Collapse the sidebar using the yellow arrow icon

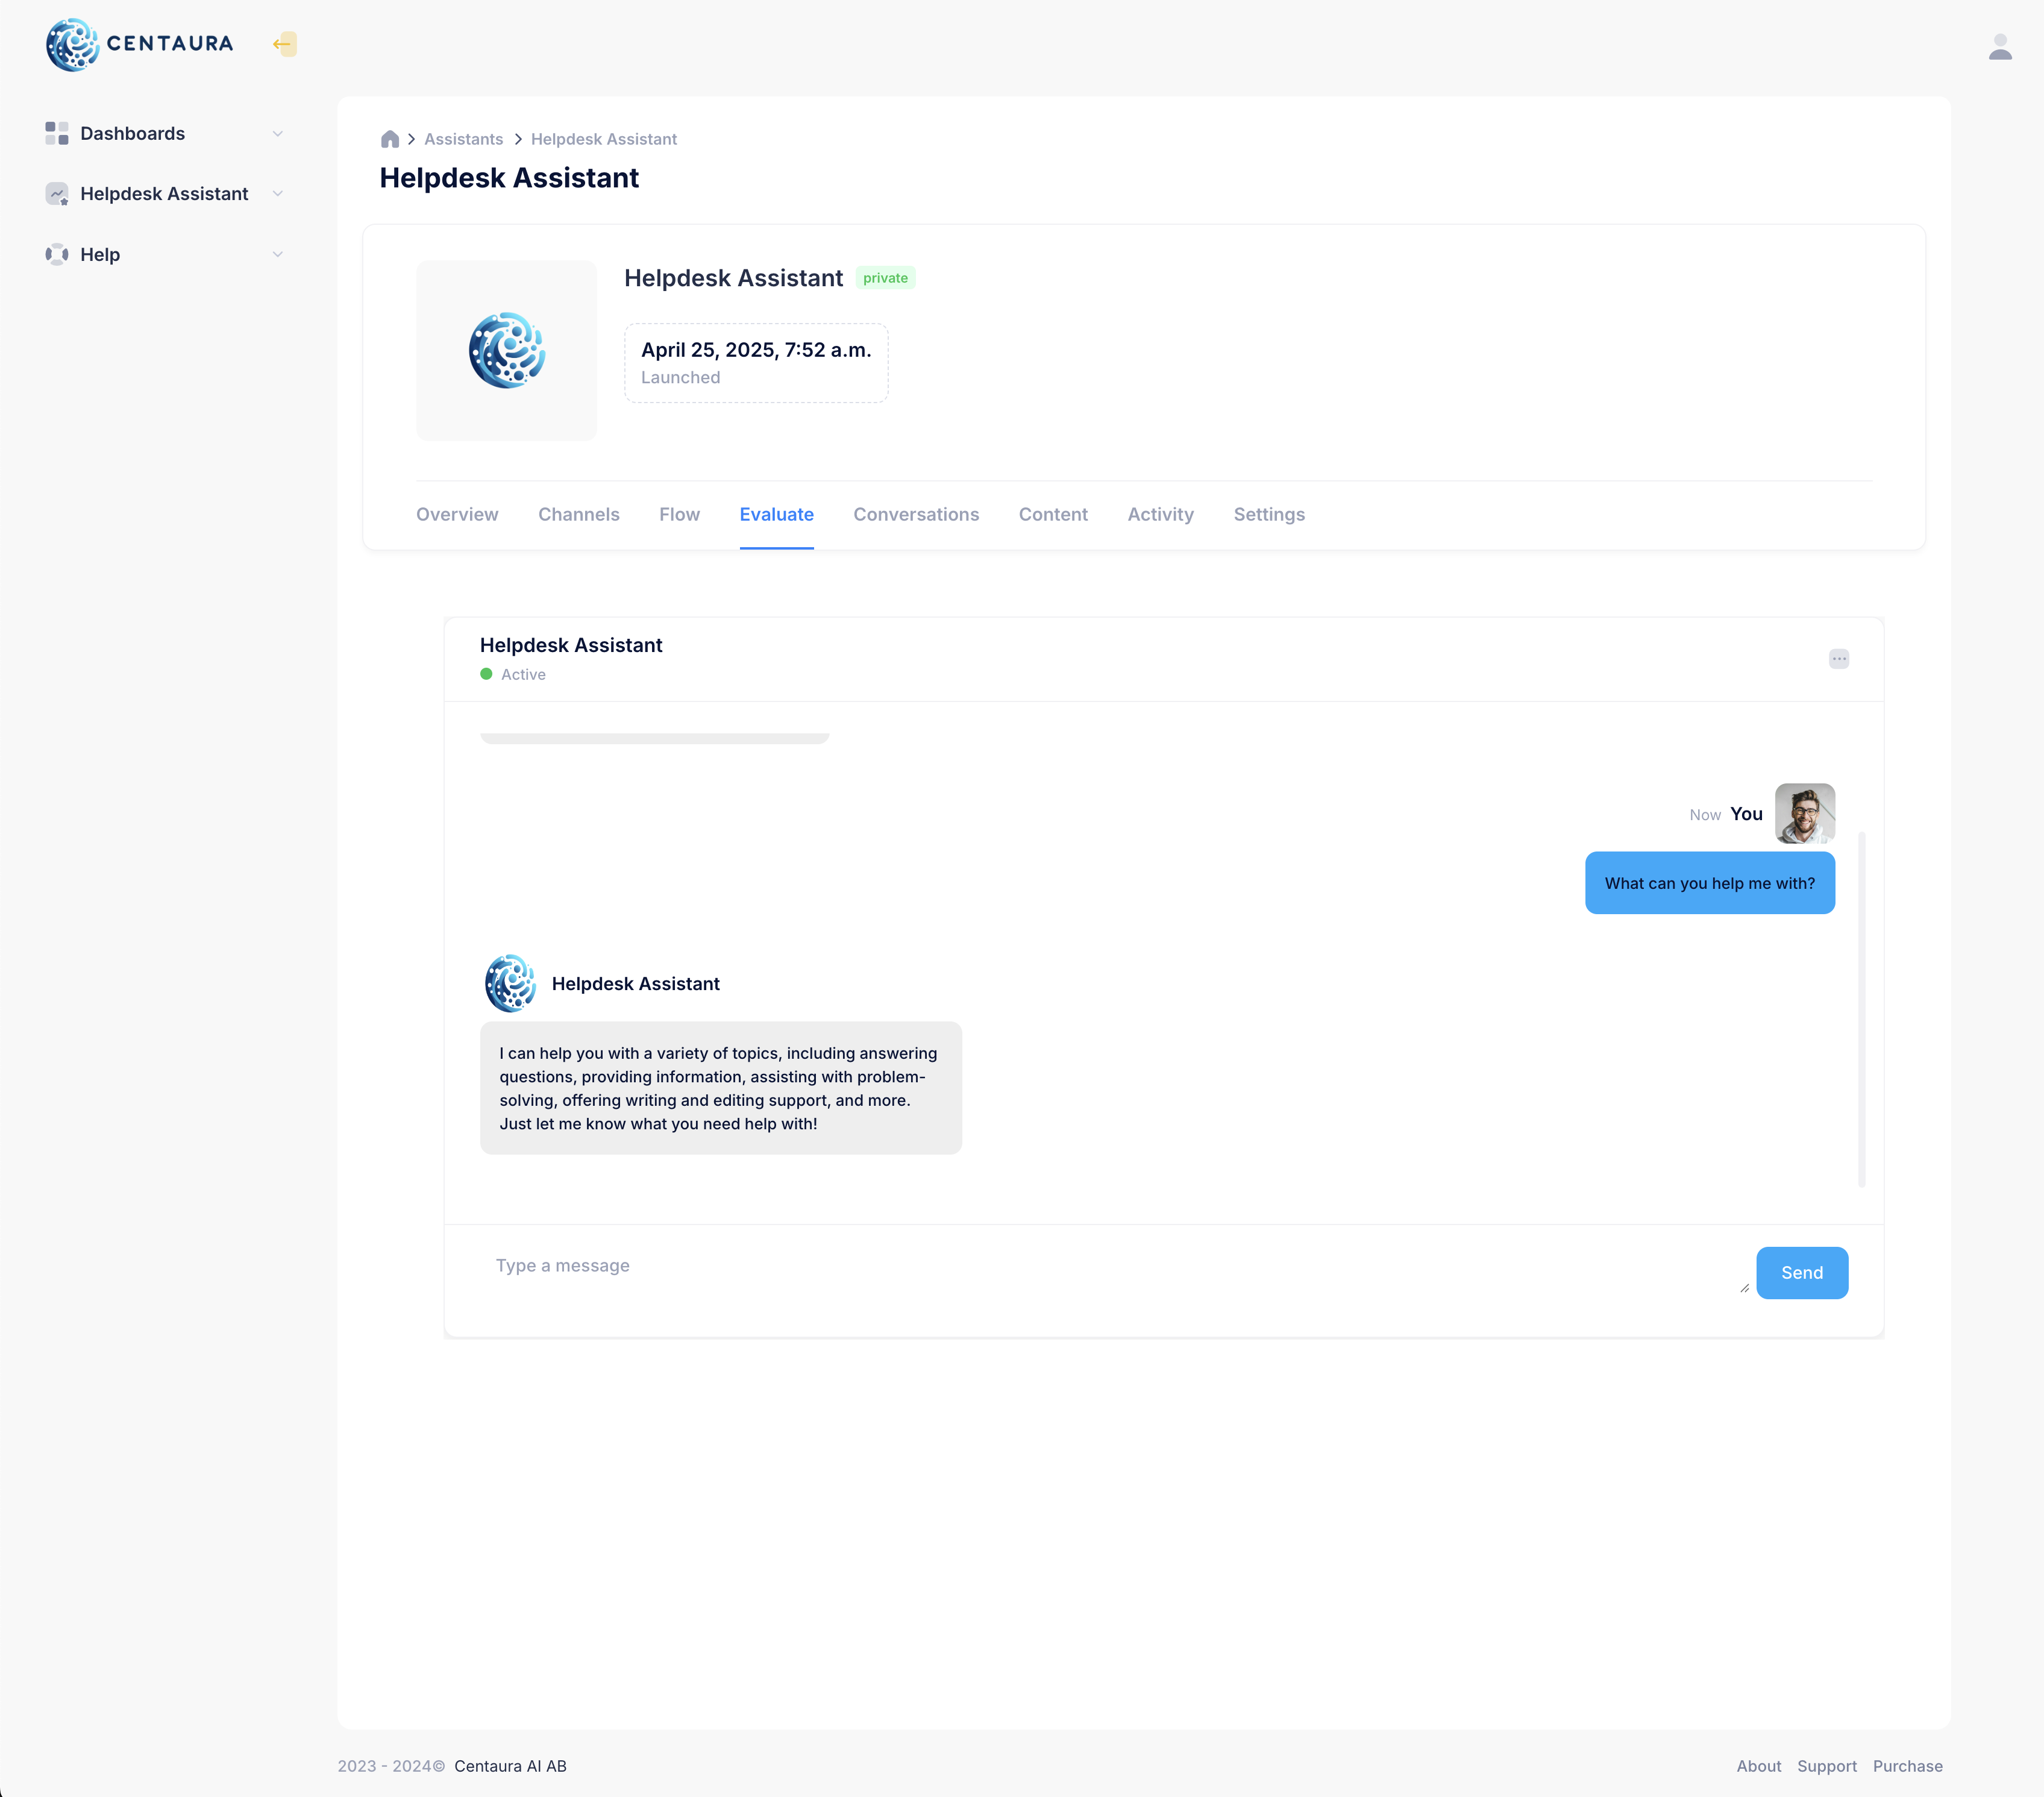(284, 44)
